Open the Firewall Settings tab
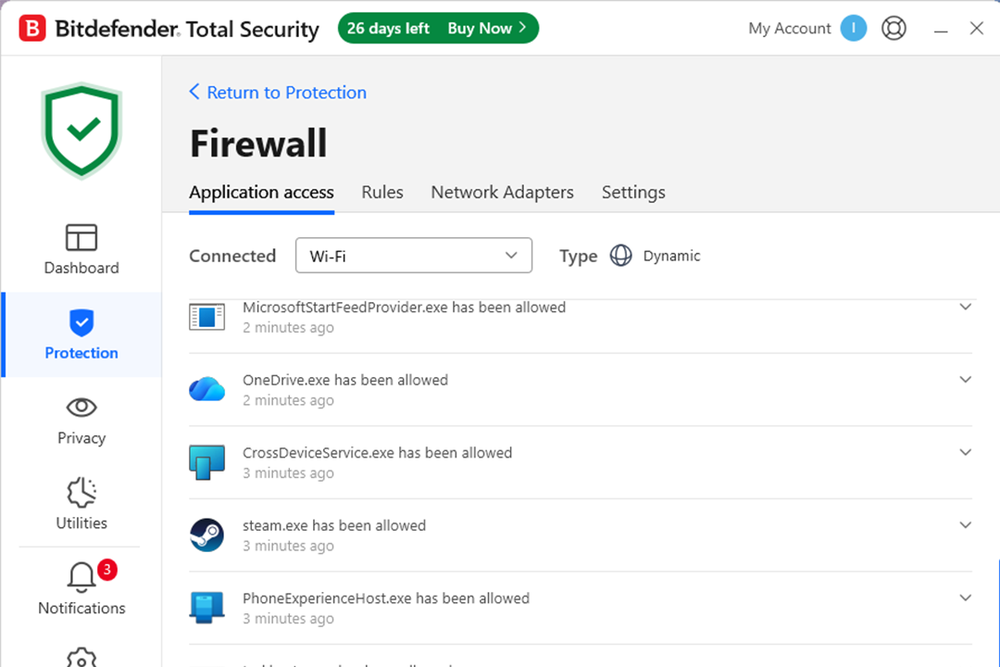 point(633,192)
